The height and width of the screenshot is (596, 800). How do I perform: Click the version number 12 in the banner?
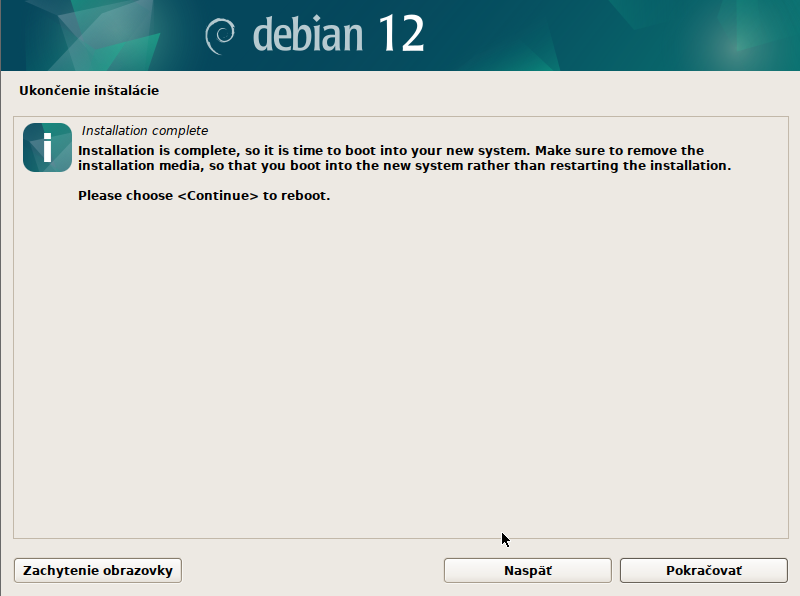click(x=401, y=35)
